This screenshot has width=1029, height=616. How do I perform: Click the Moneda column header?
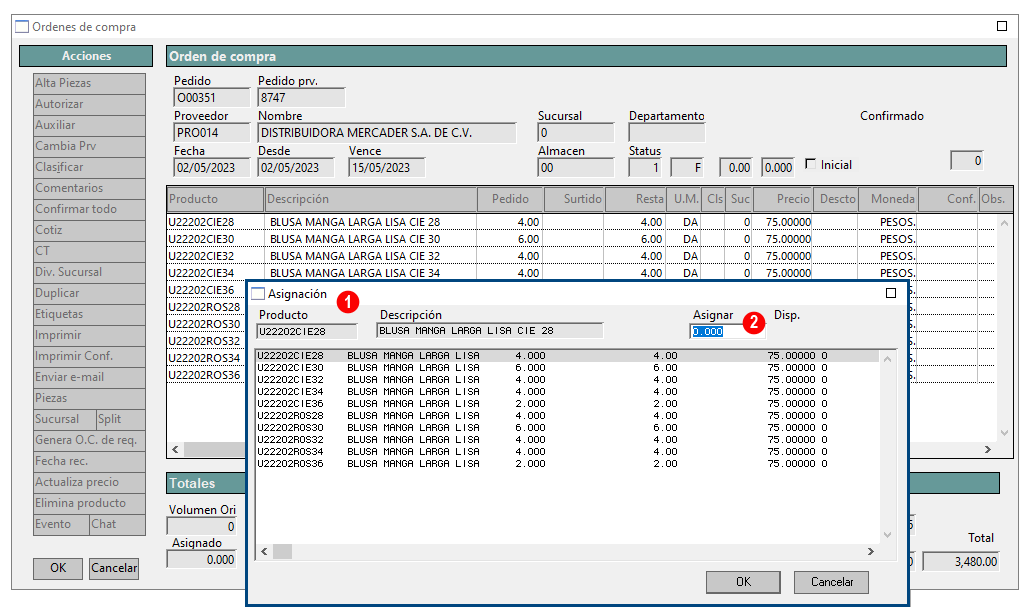click(x=887, y=199)
